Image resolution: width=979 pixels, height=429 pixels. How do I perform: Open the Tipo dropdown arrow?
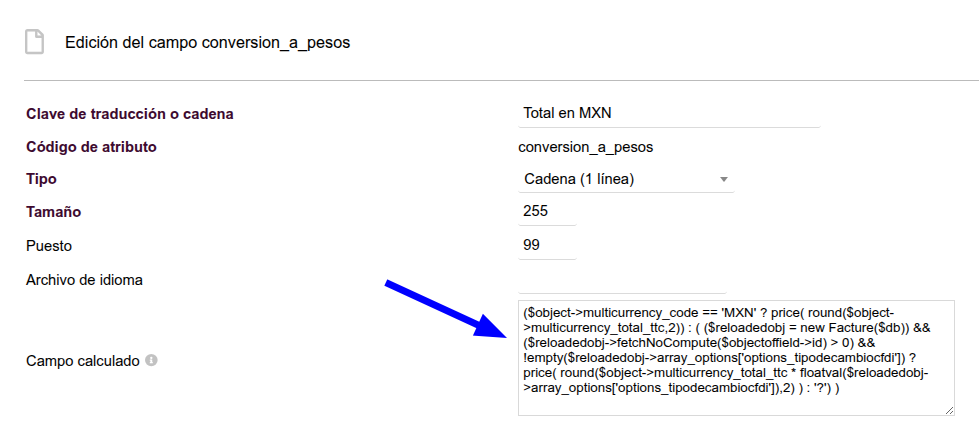(x=724, y=179)
